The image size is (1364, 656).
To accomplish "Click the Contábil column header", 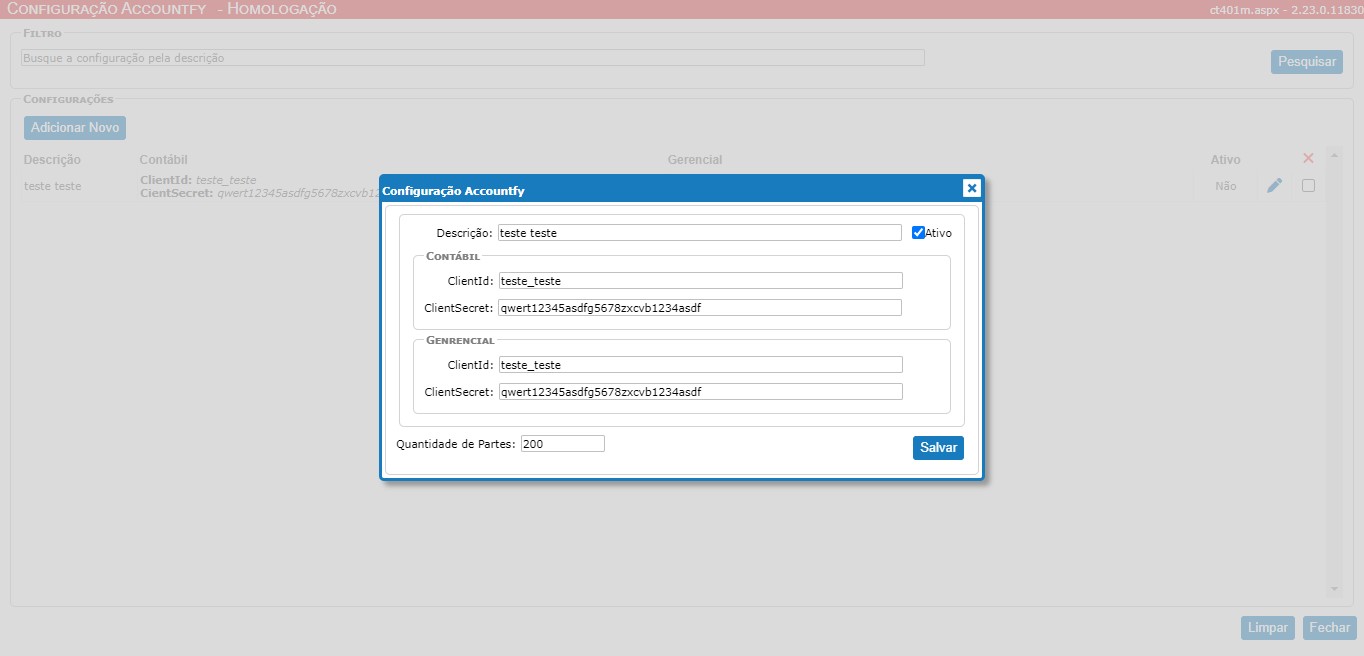I will pos(164,160).
